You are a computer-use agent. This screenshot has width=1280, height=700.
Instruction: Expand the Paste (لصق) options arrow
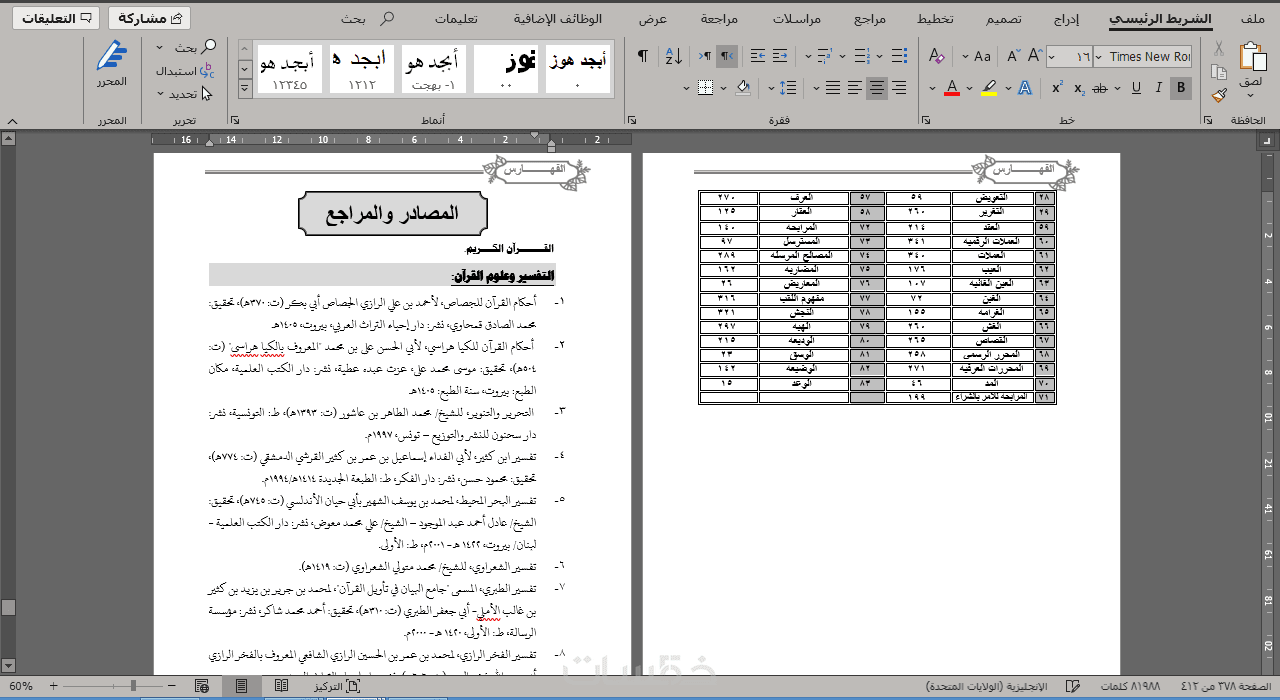(1250, 93)
